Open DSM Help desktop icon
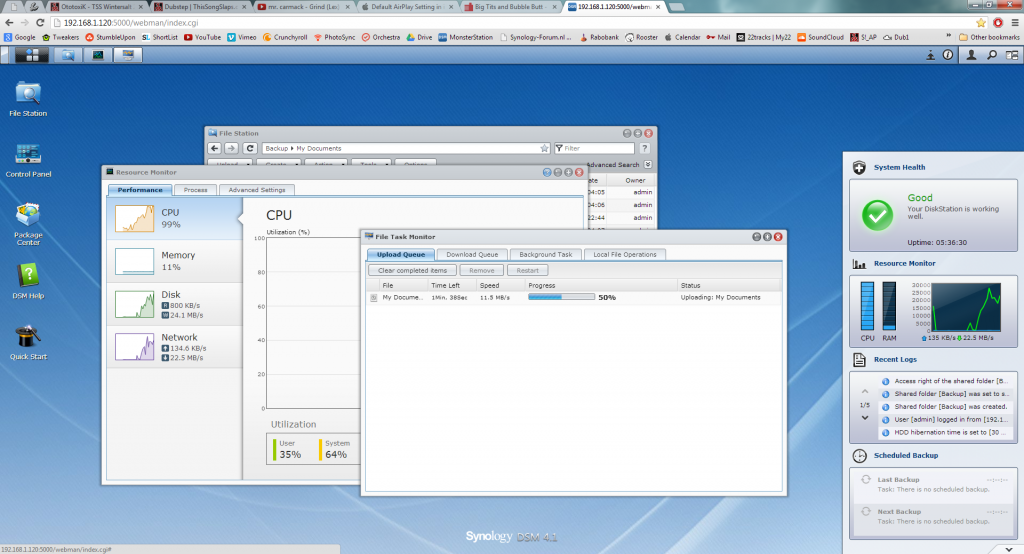This screenshot has height=554, width=1024. tap(28, 279)
